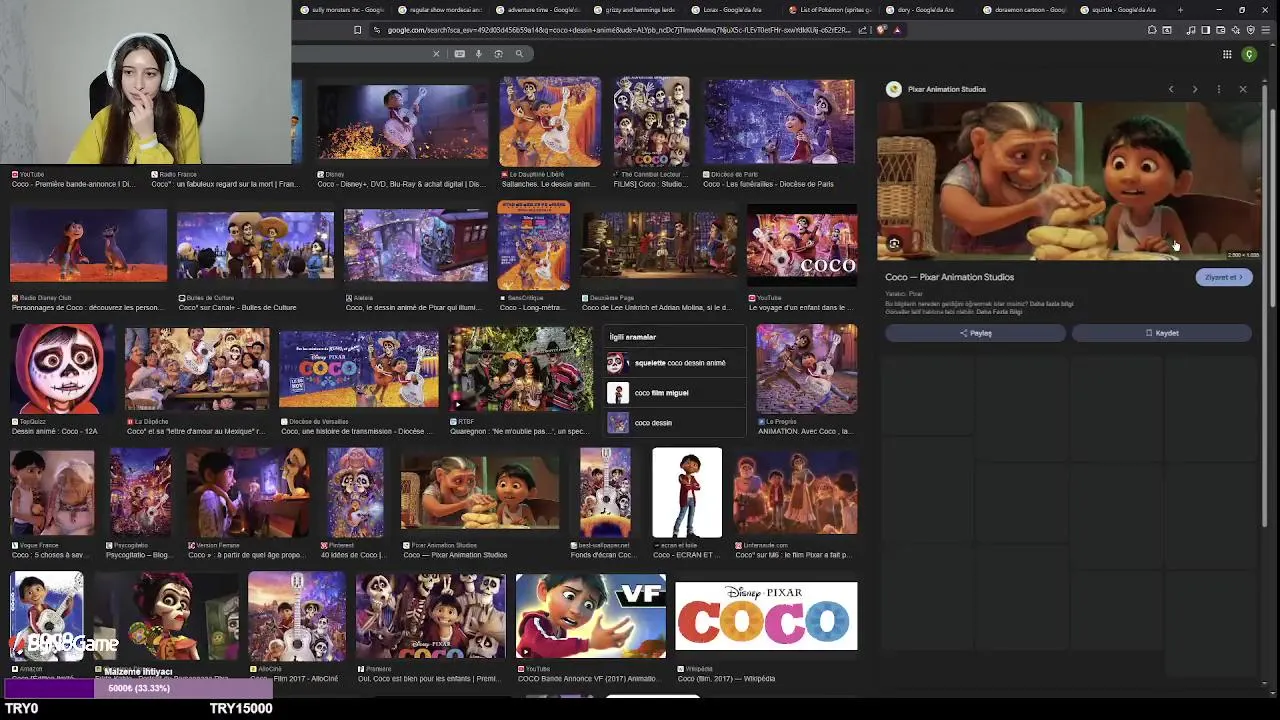The image size is (1280, 720).
Task: Open the TopQuizz skull face thumbnail
Action: click(62, 368)
